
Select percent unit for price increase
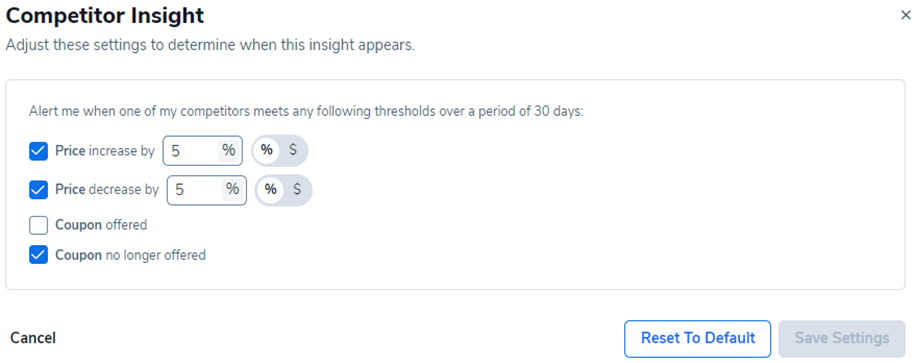point(267,151)
